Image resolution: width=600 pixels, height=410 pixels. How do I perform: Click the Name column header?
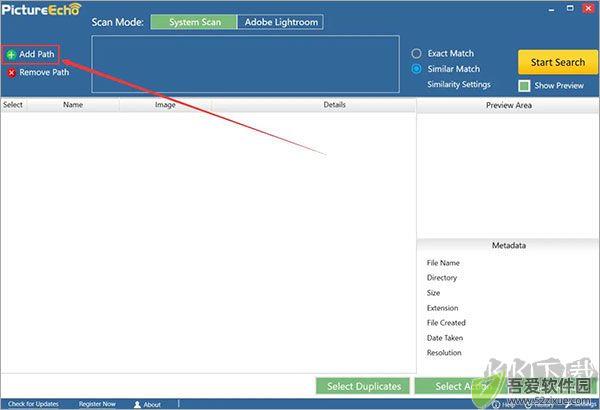73,105
